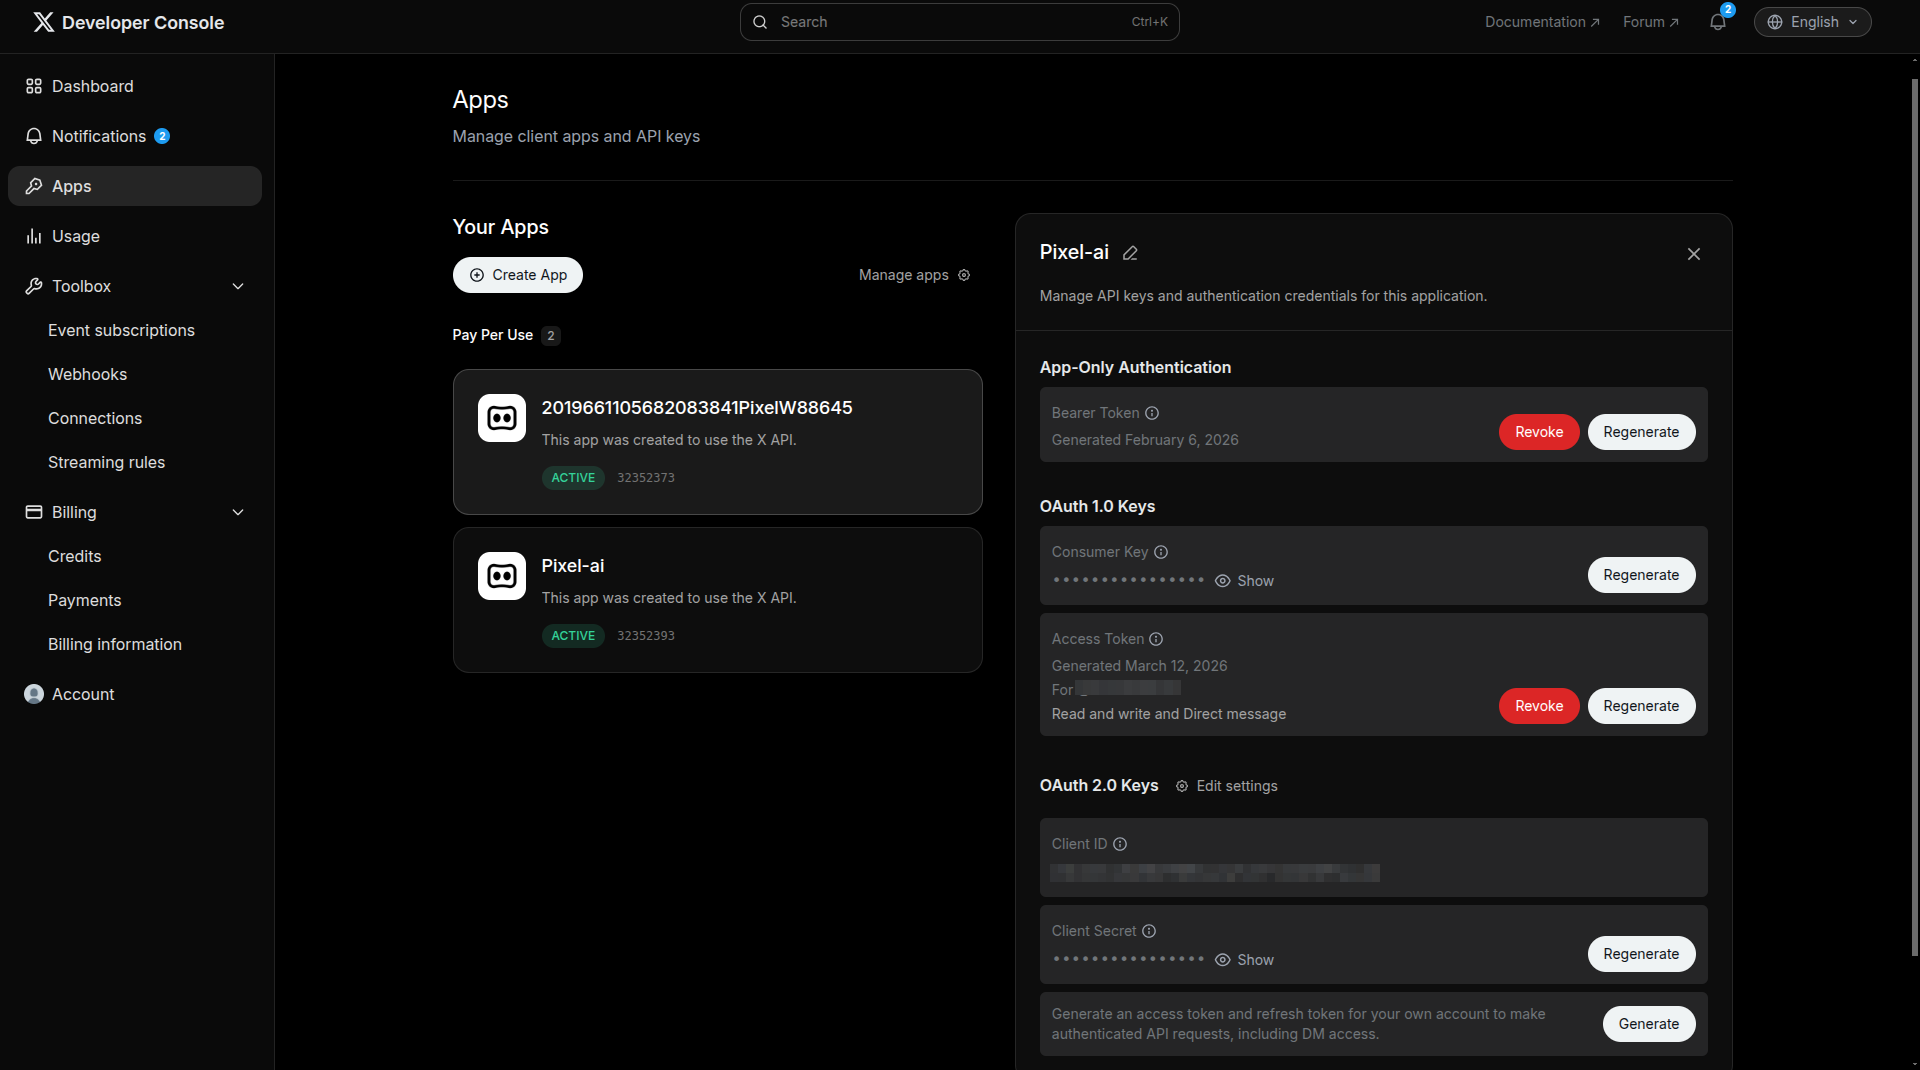Regenerate the Client Secret
The width and height of the screenshot is (1920, 1070).
[x=1641, y=954]
